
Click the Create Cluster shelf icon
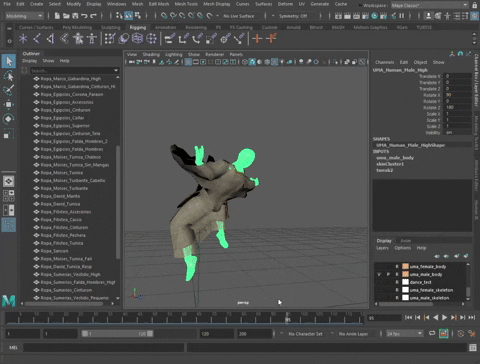tap(151, 39)
